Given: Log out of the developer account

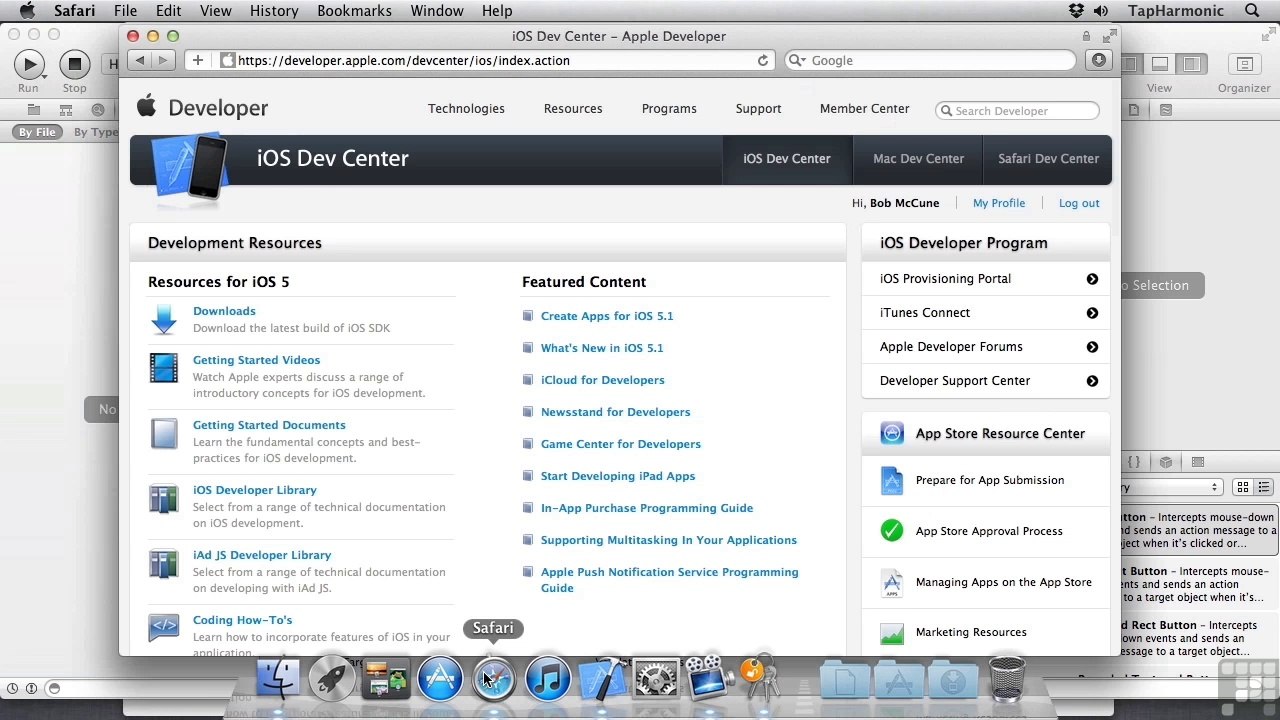Looking at the screenshot, I should tap(1079, 203).
